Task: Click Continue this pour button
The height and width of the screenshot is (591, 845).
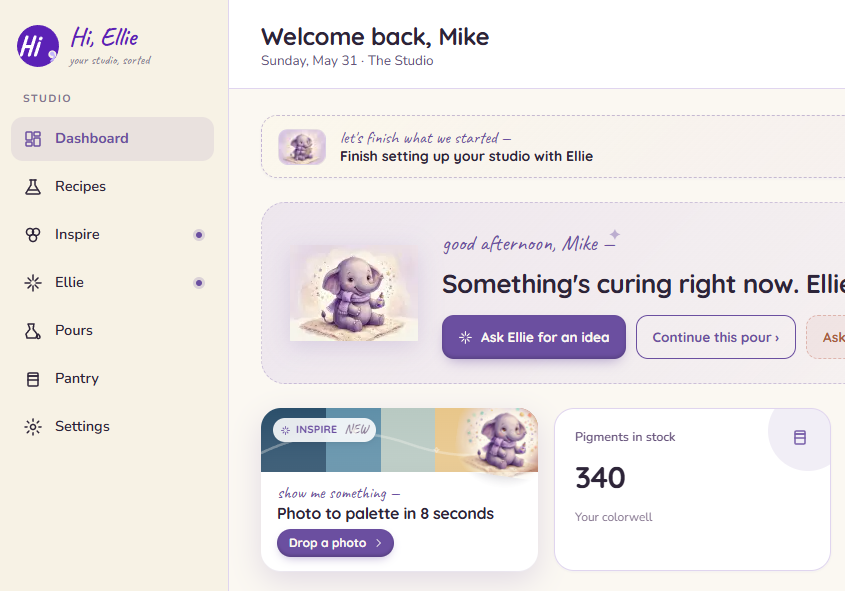Action: pos(716,337)
